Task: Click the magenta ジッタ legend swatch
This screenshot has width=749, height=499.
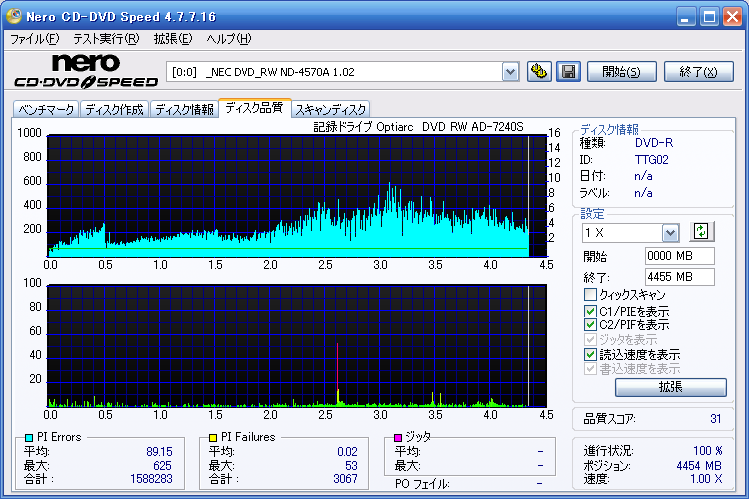Action: pyautogui.click(x=397, y=437)
